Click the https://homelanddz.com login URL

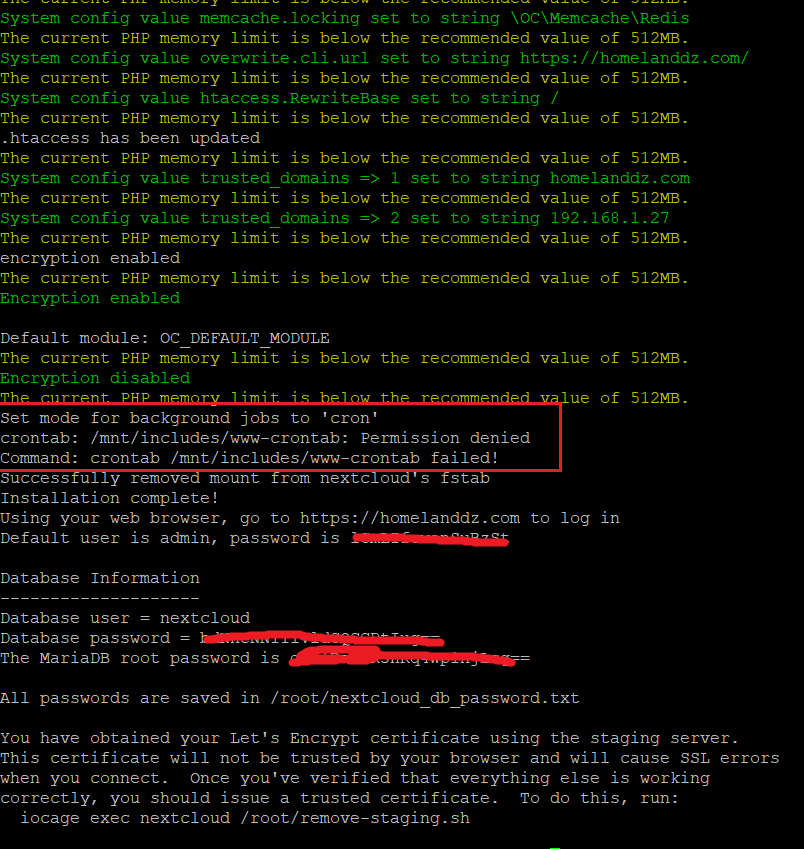pyautogui.click(x=410, y=518)
